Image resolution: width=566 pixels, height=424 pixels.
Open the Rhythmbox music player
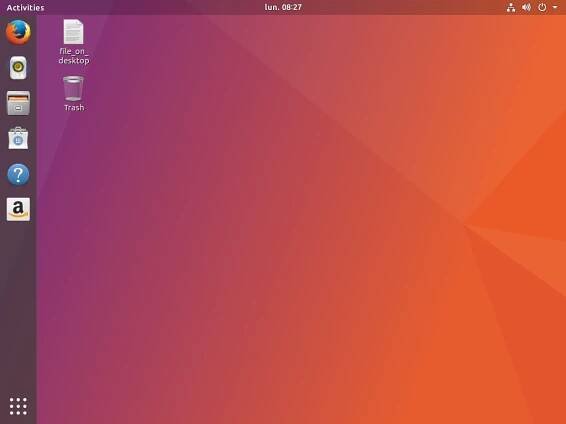pyautogui.click(x=18, y=67)
